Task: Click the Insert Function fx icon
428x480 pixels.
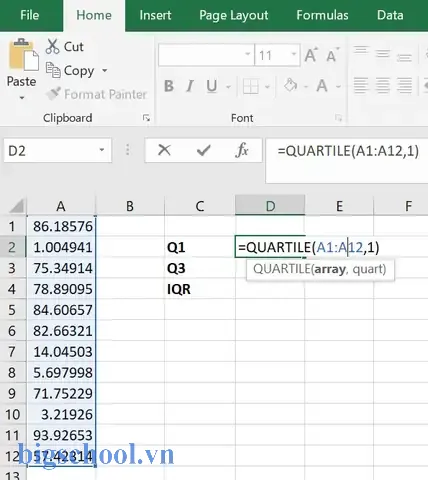Action: (242, 150)
